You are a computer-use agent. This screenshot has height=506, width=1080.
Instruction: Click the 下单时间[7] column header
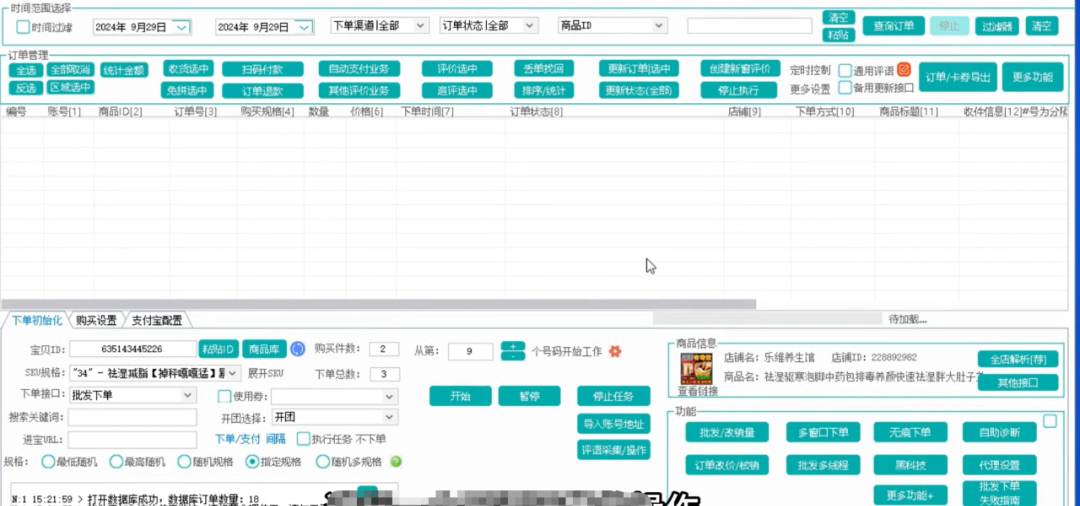[x=428, y=111]
